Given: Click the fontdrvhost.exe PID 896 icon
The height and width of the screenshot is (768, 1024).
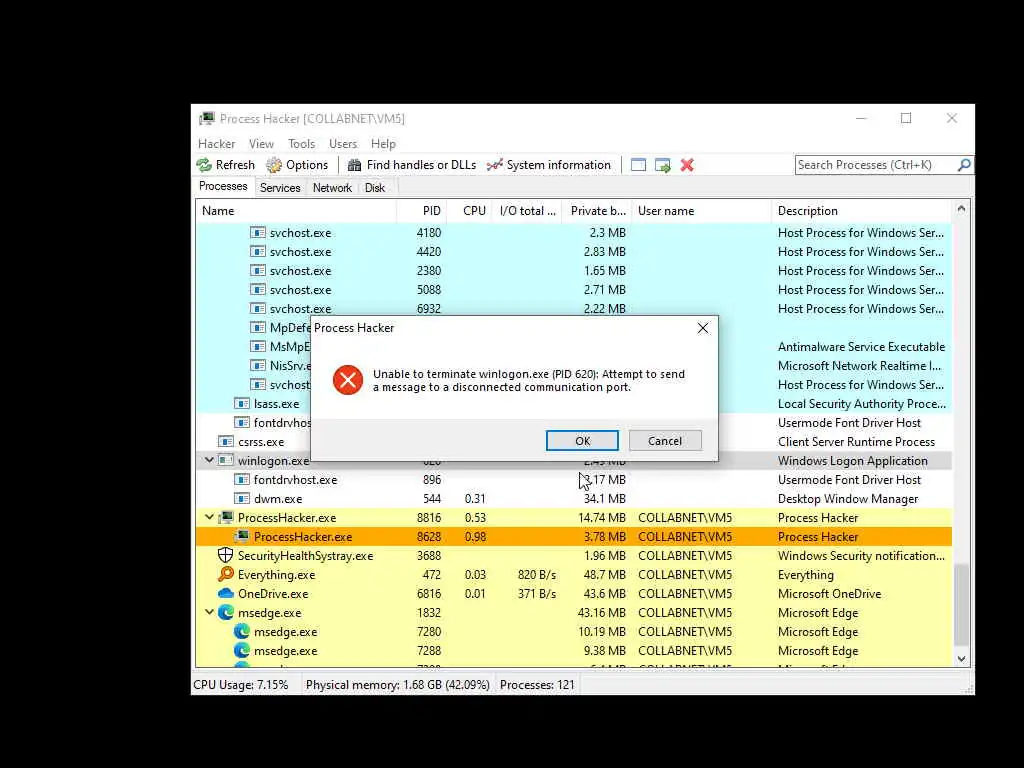Looking at the screenshot, I should pos(242,479).
